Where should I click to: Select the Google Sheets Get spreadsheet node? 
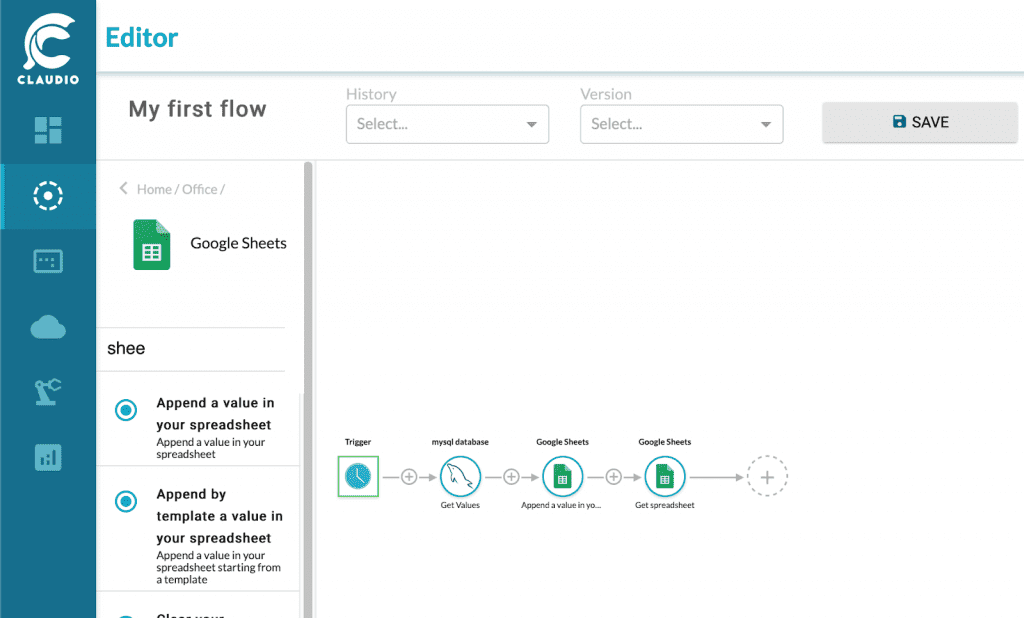665,476
